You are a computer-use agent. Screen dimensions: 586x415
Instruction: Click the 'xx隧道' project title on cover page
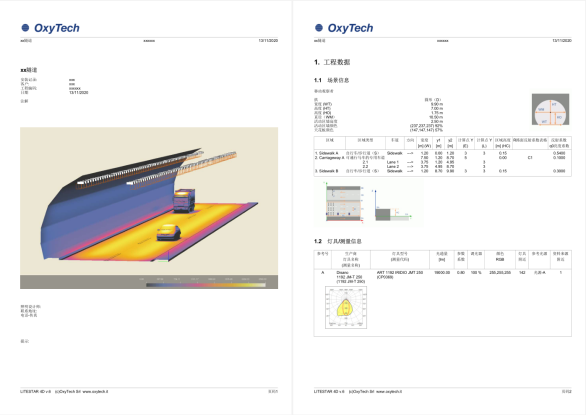point(29,70)
